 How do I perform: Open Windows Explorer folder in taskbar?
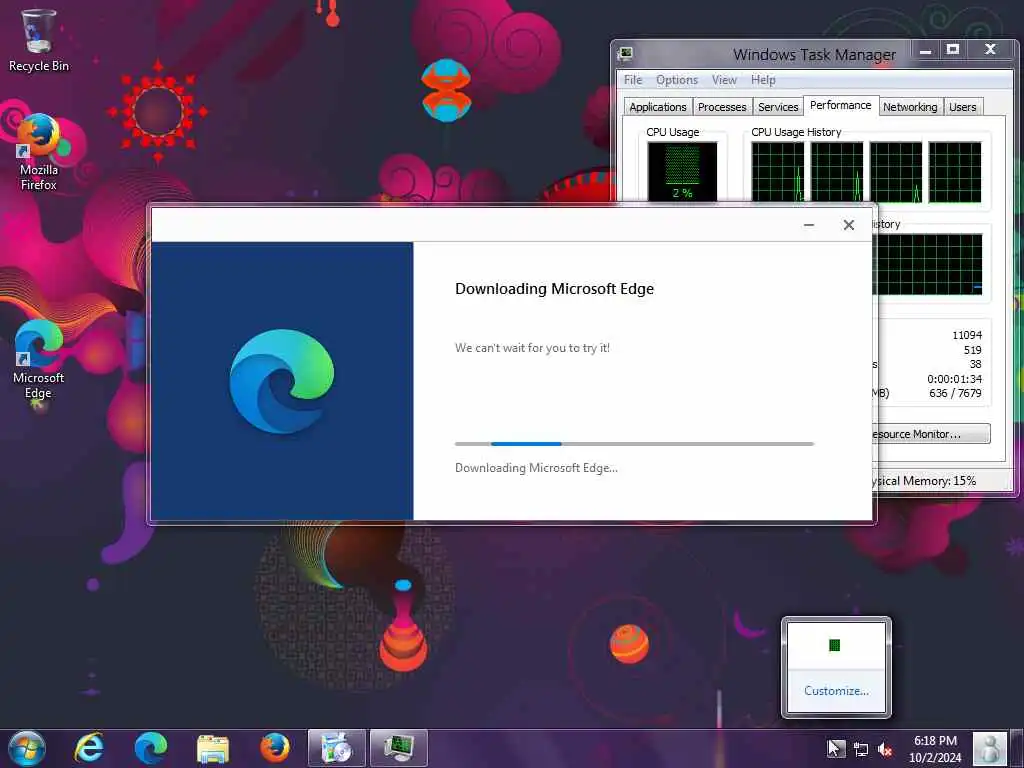[213, 748]
